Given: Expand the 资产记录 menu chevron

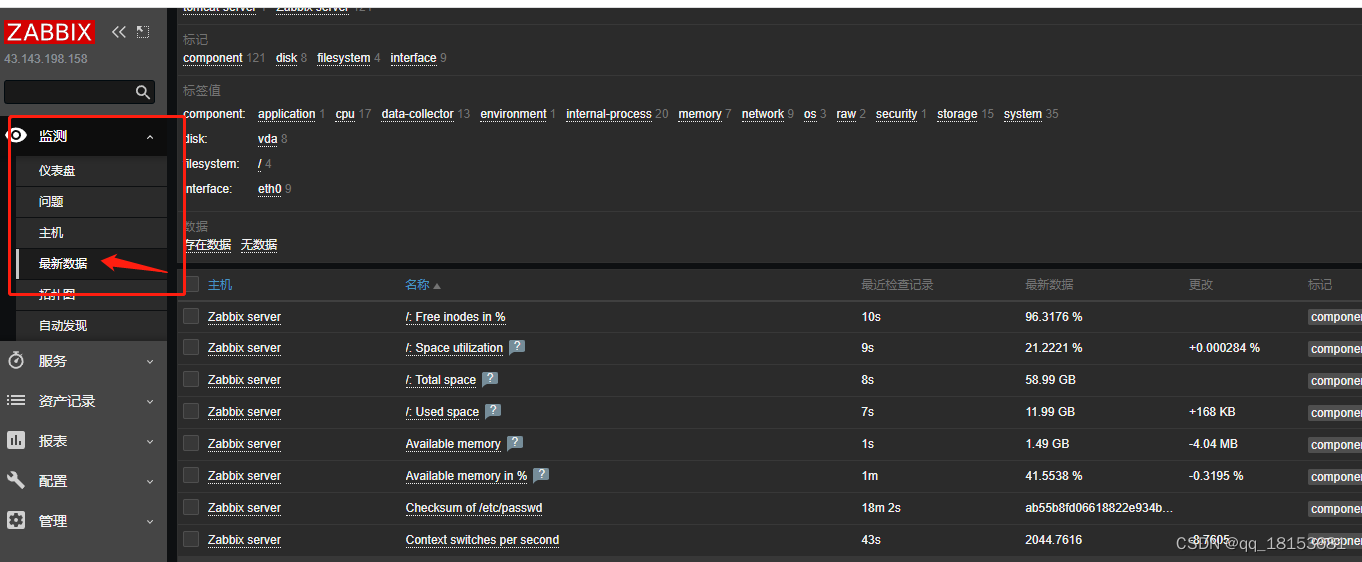Looking at the screenshot, I should pyautogui.click(x=150, y=402).
